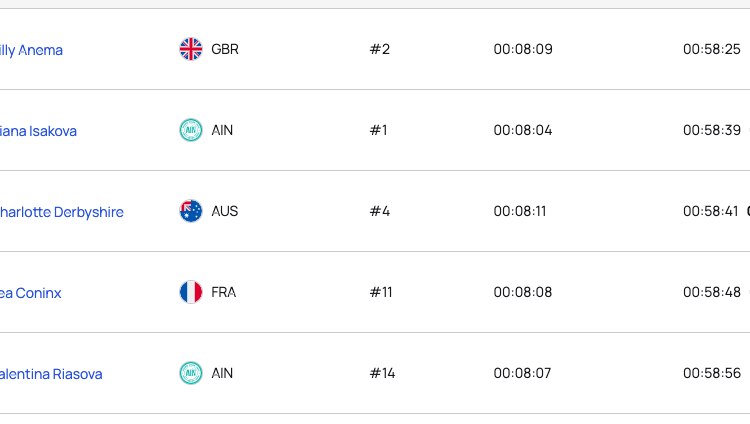Viewport: 750px width, 424px height.
Task: Open Isakova athlete profile link
Action: pyautogui.click(x=38, y=131)
